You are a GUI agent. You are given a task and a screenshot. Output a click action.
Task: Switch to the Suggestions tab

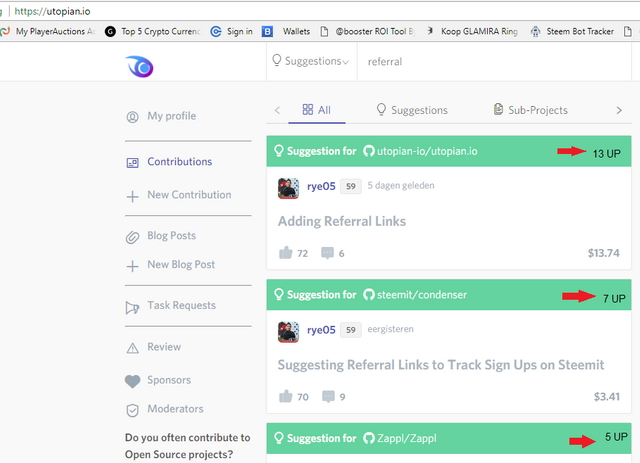tap(412, 110)
